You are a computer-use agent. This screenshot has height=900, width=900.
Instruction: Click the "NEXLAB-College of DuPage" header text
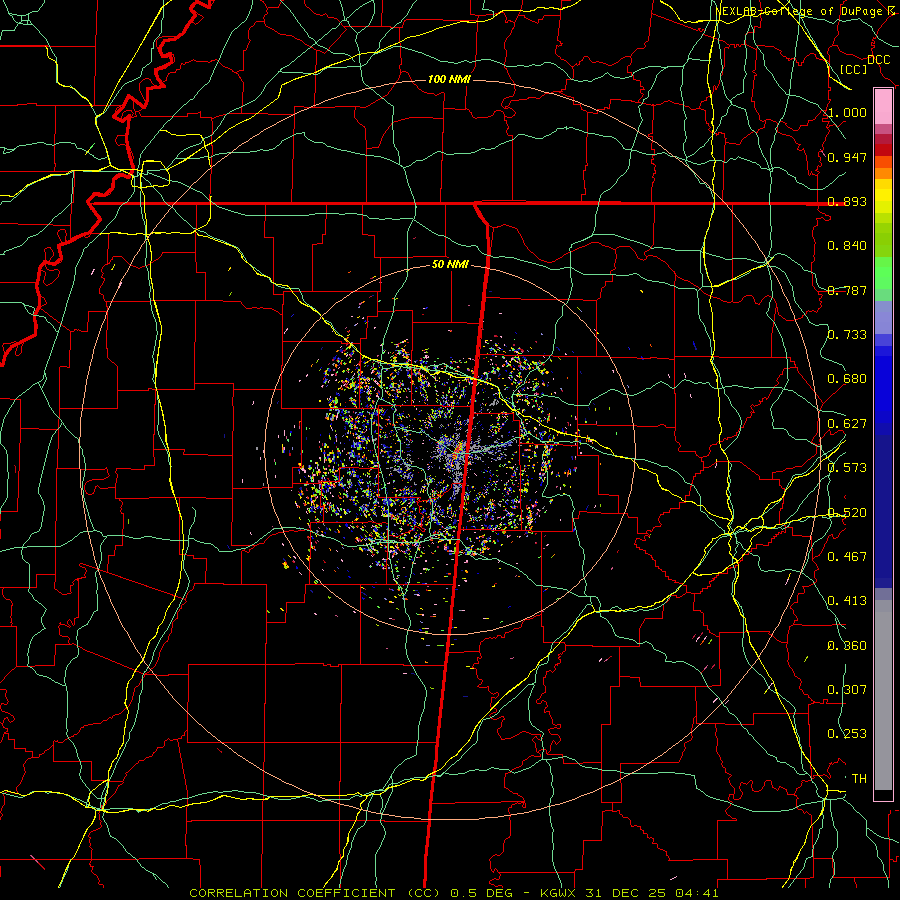[x=800, y=11]
